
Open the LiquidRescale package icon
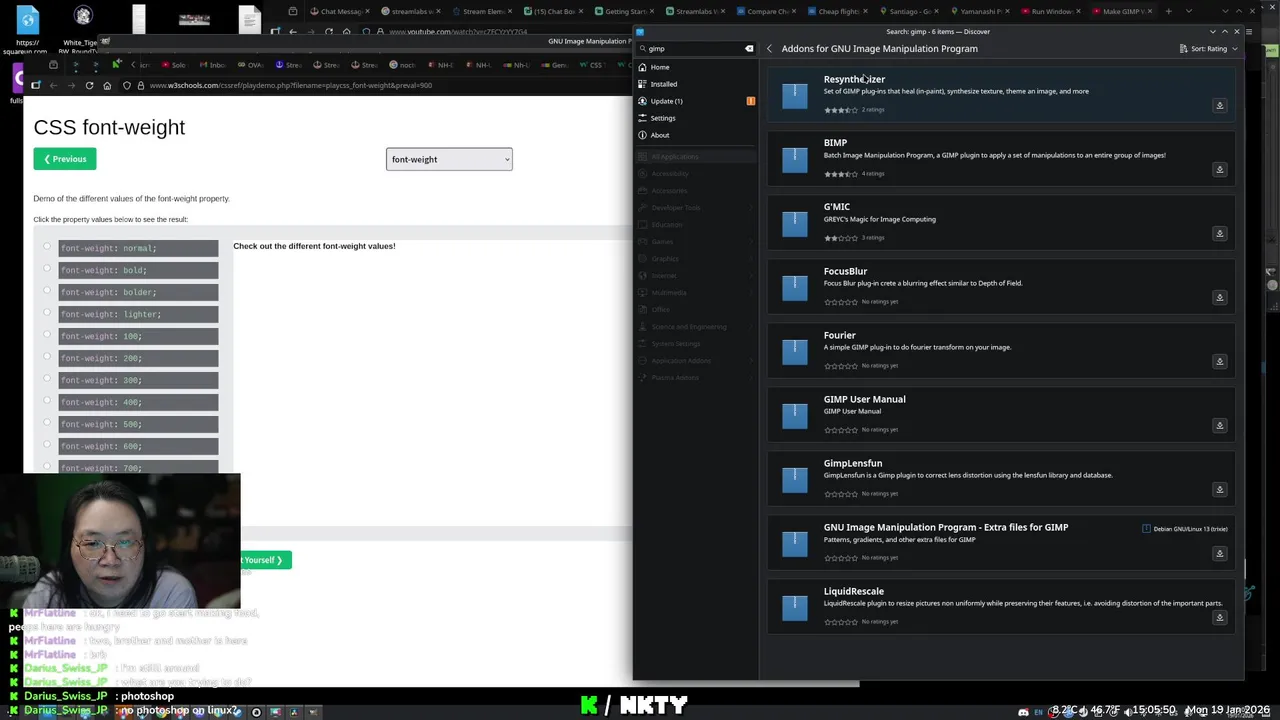[795, 607]
